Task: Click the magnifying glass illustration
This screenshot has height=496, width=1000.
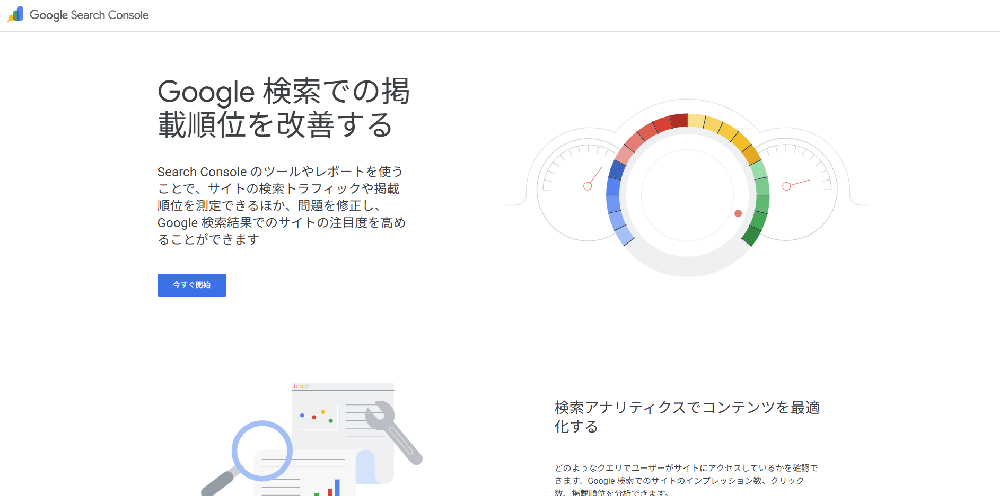Action: pyautogui.click(x=260, y=452)
